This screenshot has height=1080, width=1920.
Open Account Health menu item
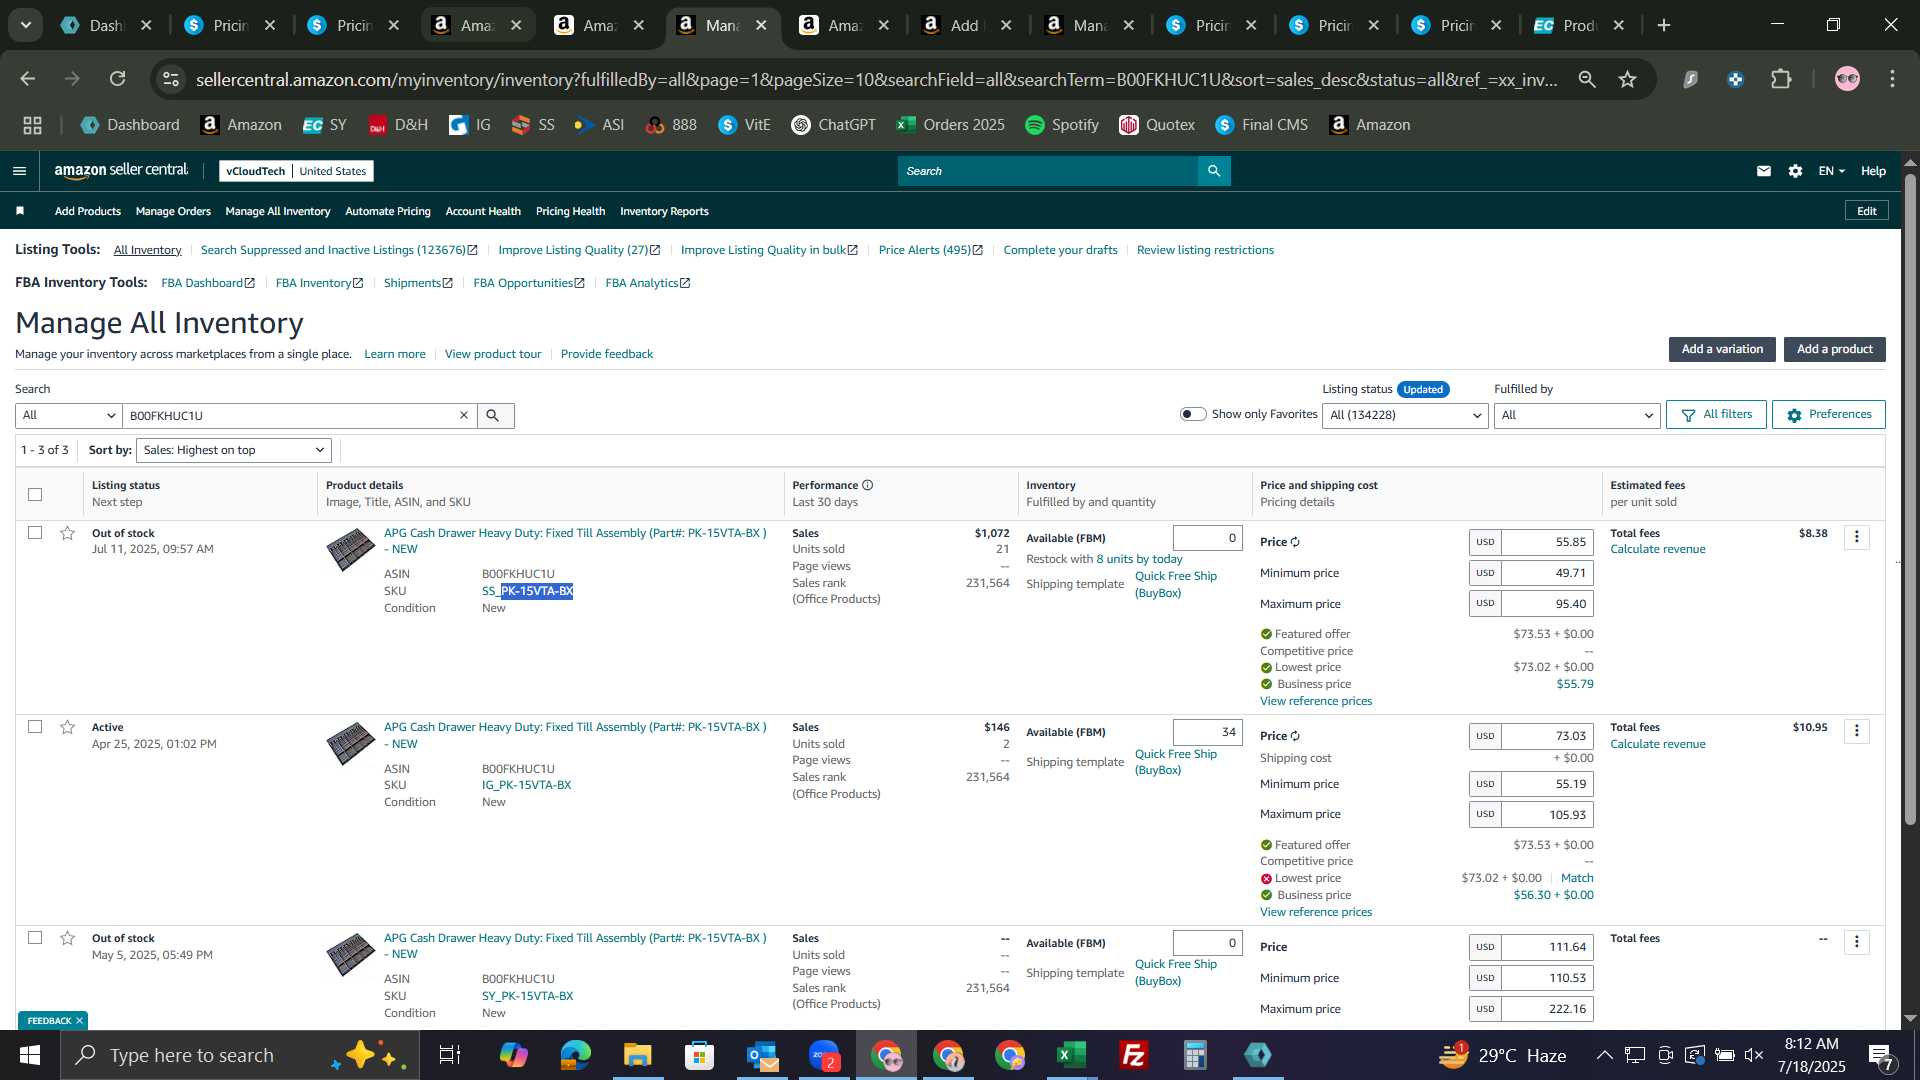point(483,211)
